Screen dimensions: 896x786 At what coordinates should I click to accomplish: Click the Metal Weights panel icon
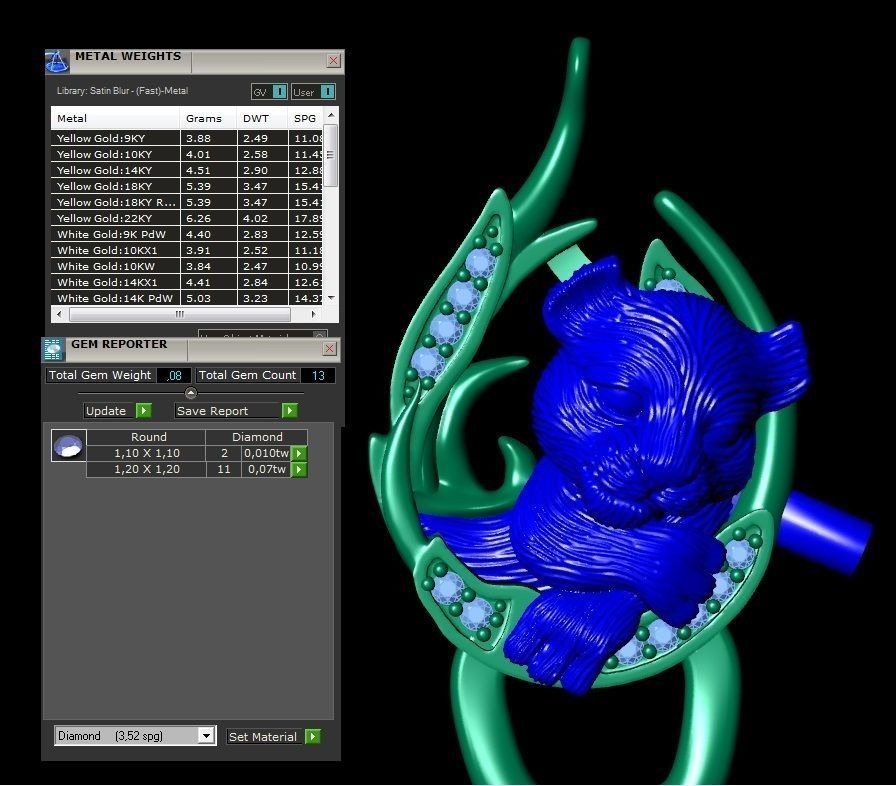[x=57, y=62]
